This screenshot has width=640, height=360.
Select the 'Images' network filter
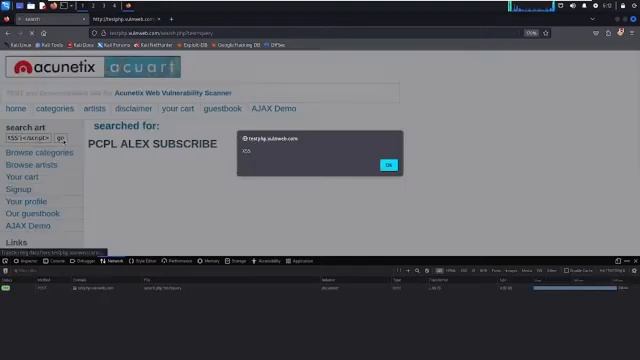(x=511, y=270)
